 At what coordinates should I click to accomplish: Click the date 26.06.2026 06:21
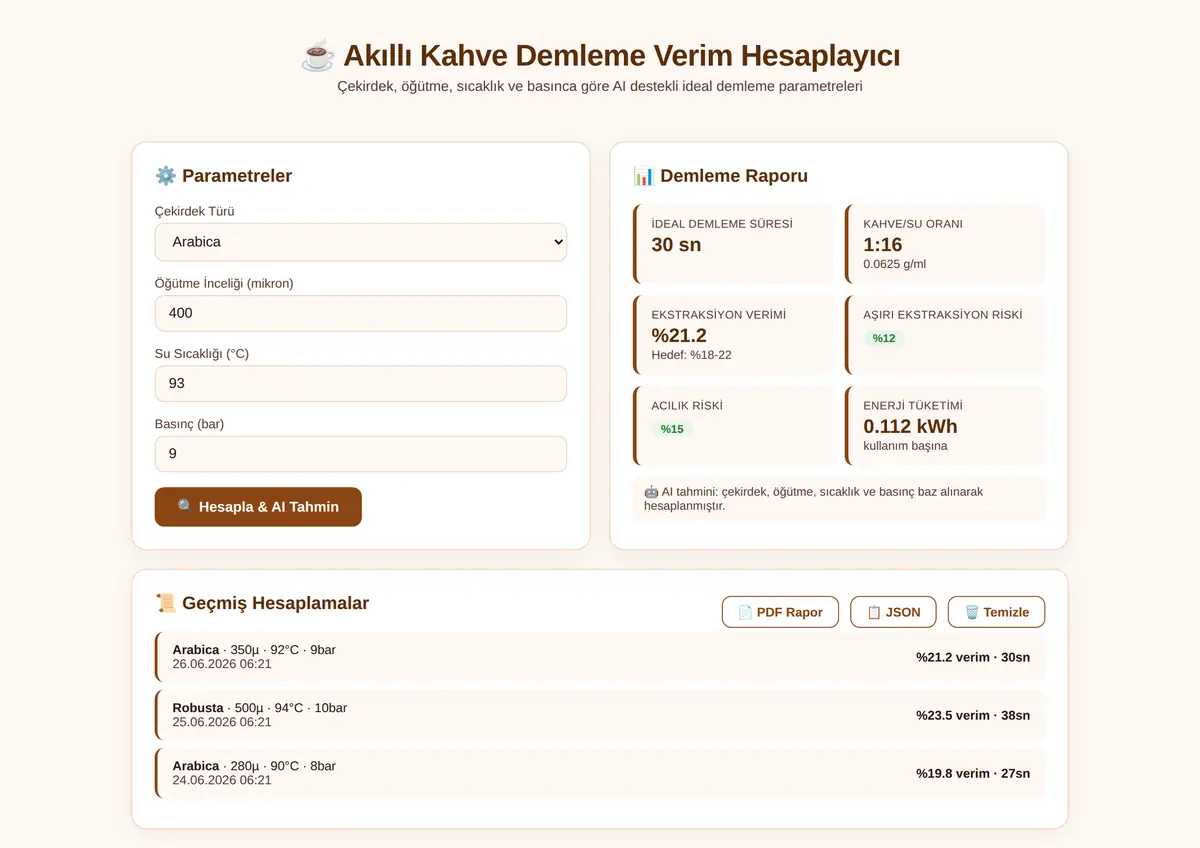[x=222, y=664]
